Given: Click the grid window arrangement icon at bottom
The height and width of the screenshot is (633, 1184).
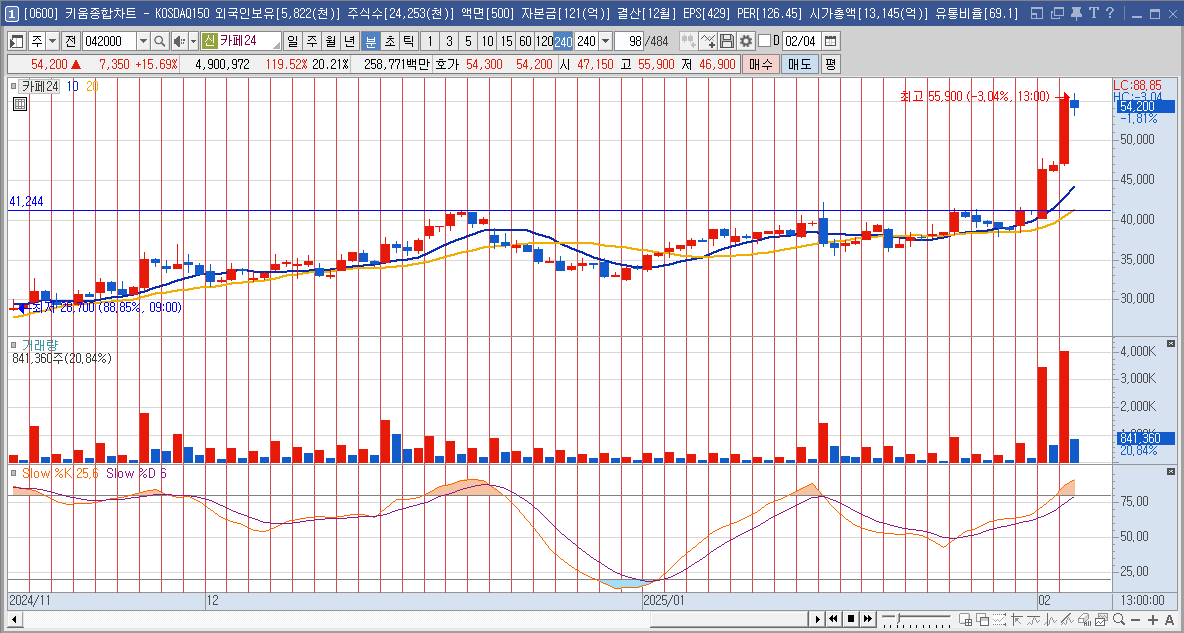Looking at the screenshot, I should (x=966, y=619).
